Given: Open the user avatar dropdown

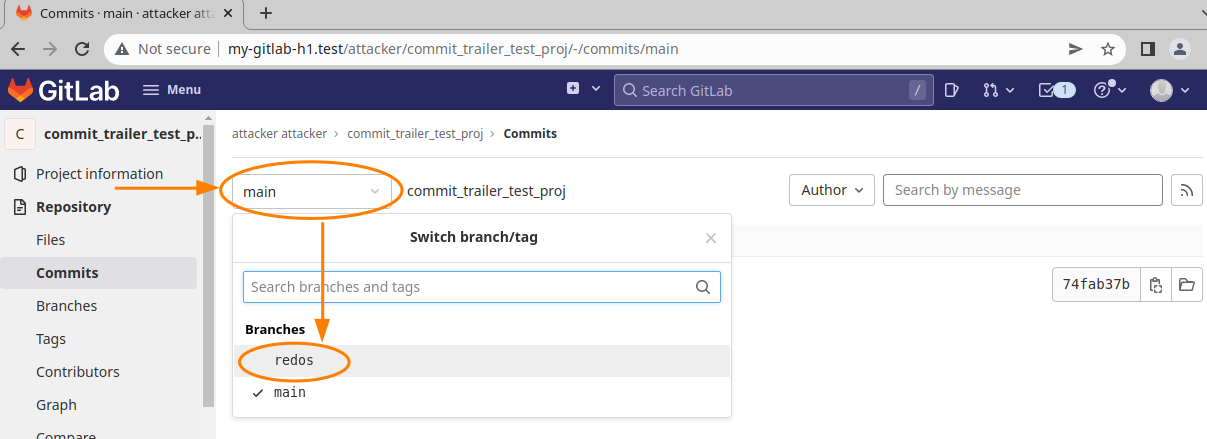Looking at the screenshot, I should pos(1169,90).
